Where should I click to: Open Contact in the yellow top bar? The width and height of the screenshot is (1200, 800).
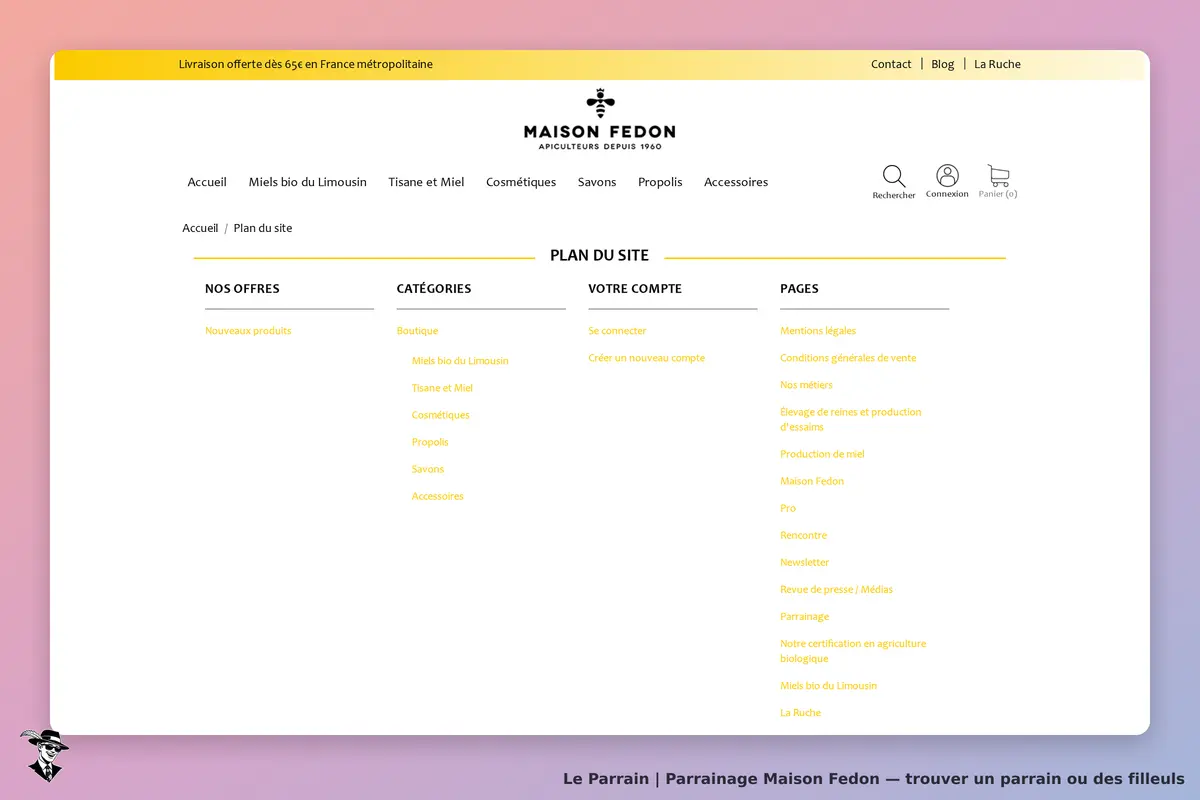point(891,64)
